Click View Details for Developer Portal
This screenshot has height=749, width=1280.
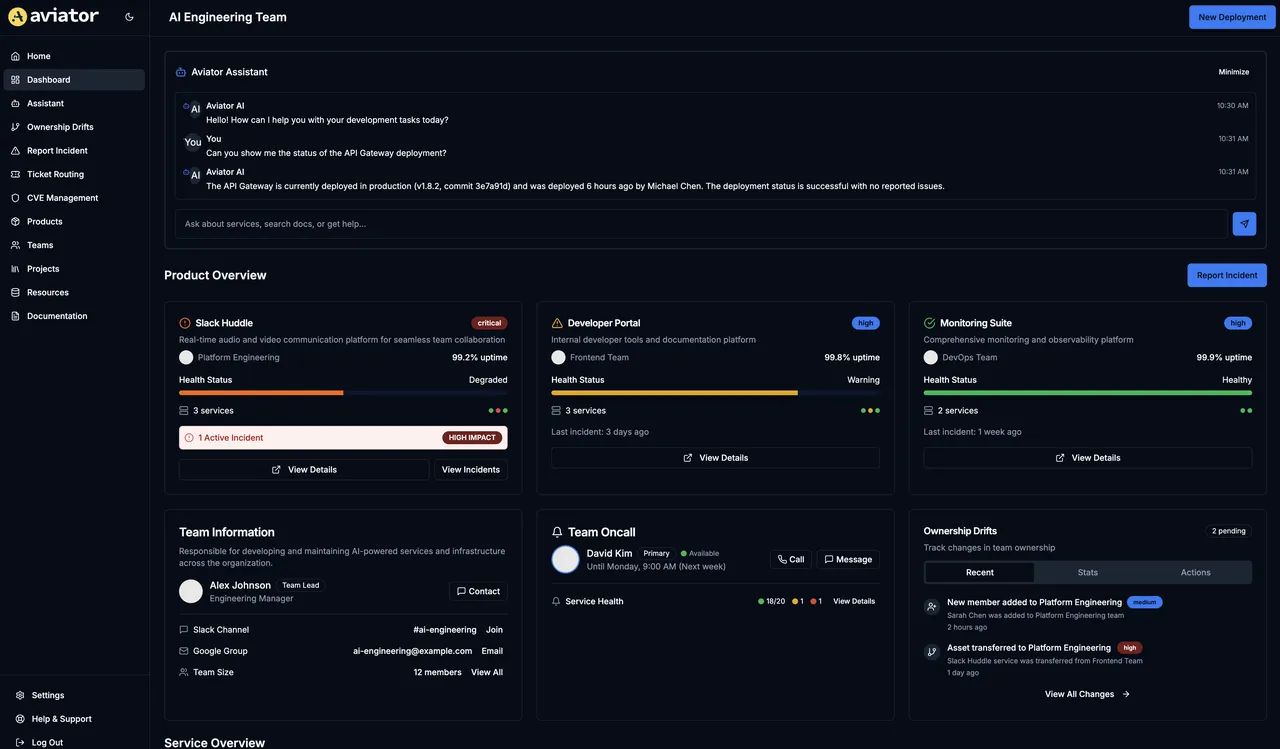[x=715, y=458]
